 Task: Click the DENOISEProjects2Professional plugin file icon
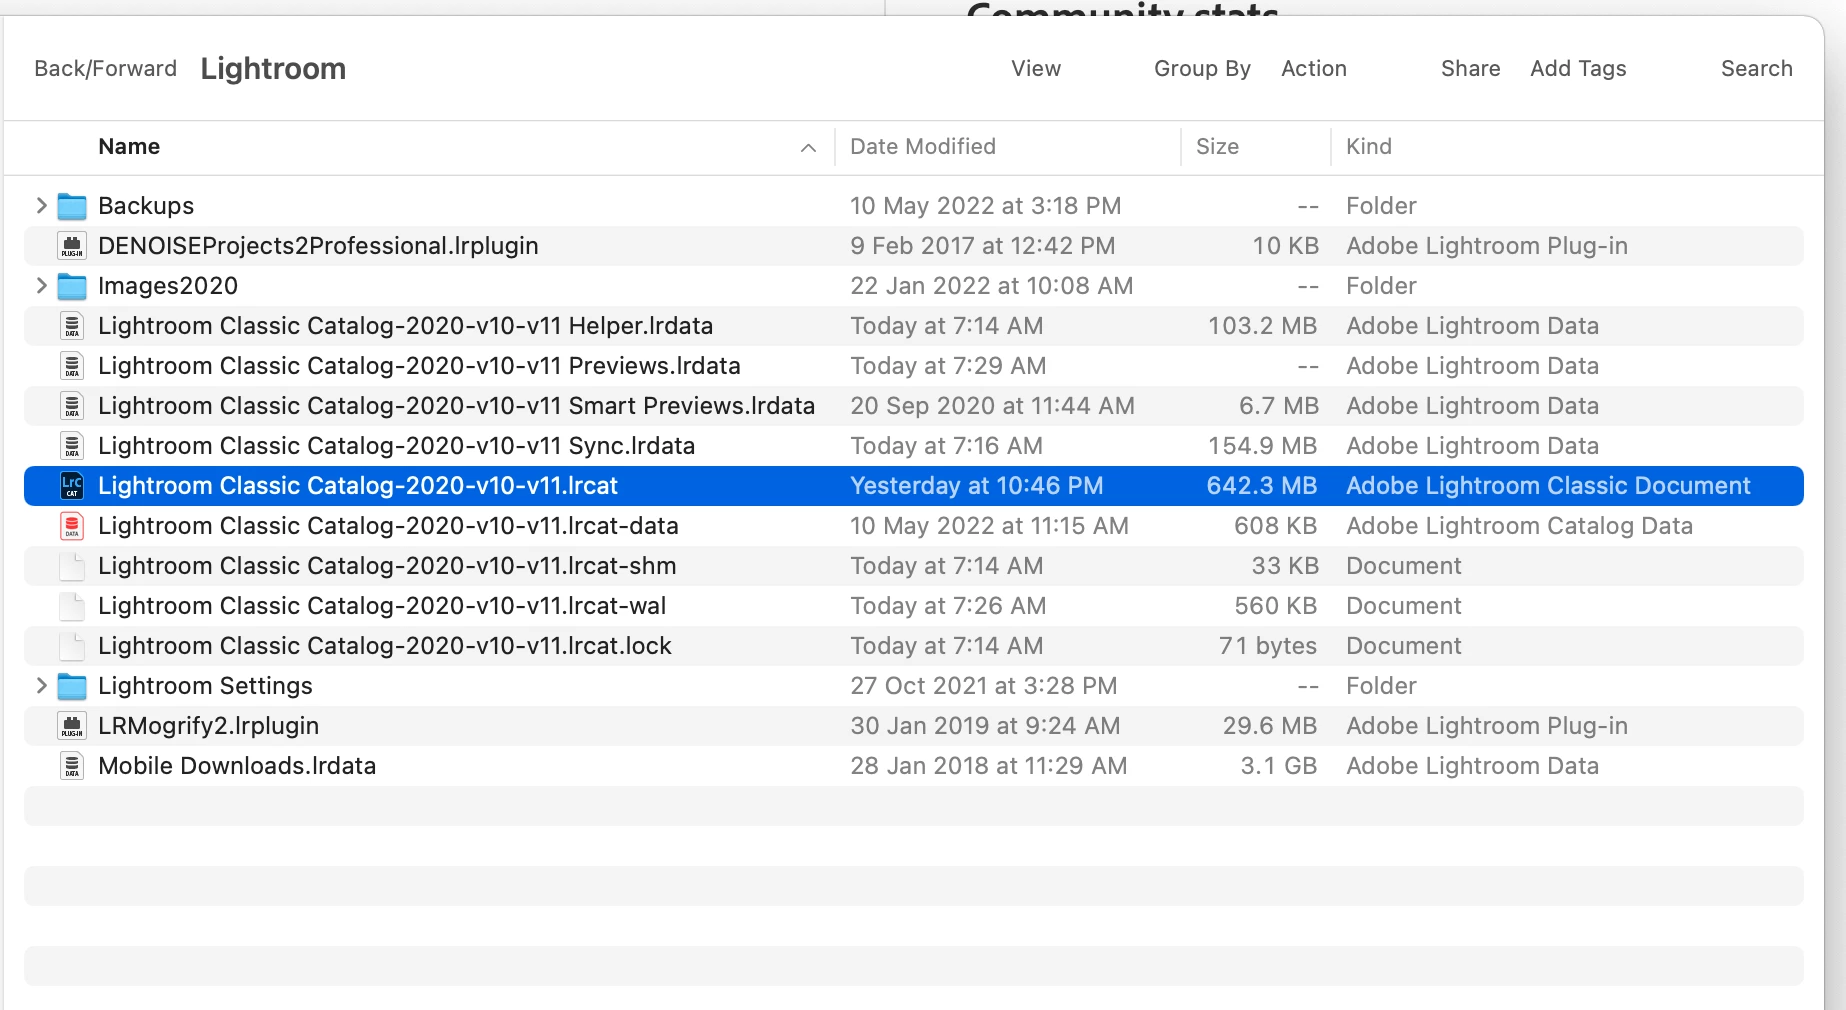coord(72,246)
